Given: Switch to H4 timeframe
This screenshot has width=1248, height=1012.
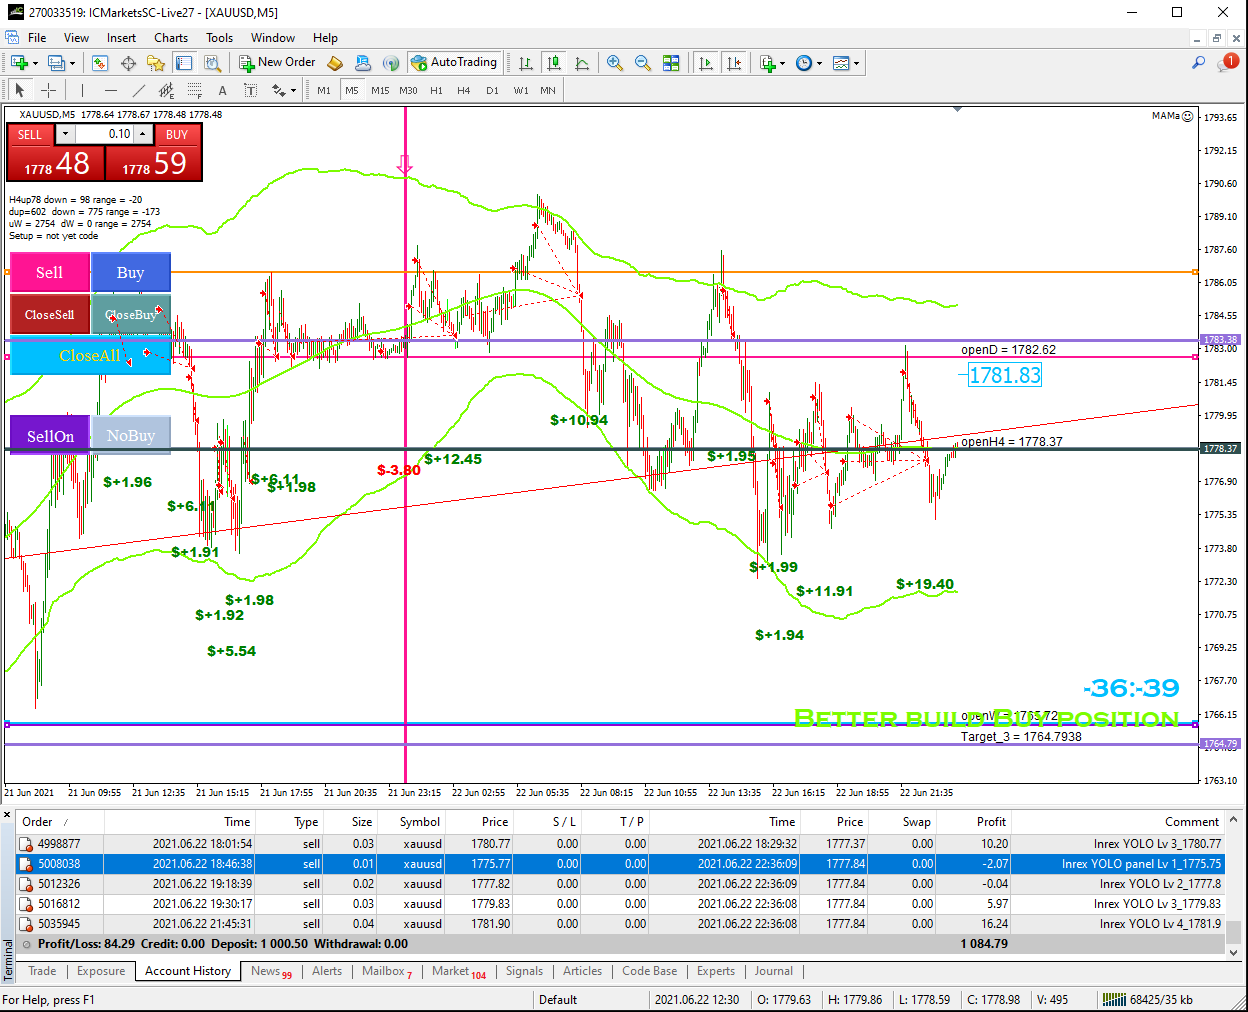Looking at the screenshot, I should [464, 90].
